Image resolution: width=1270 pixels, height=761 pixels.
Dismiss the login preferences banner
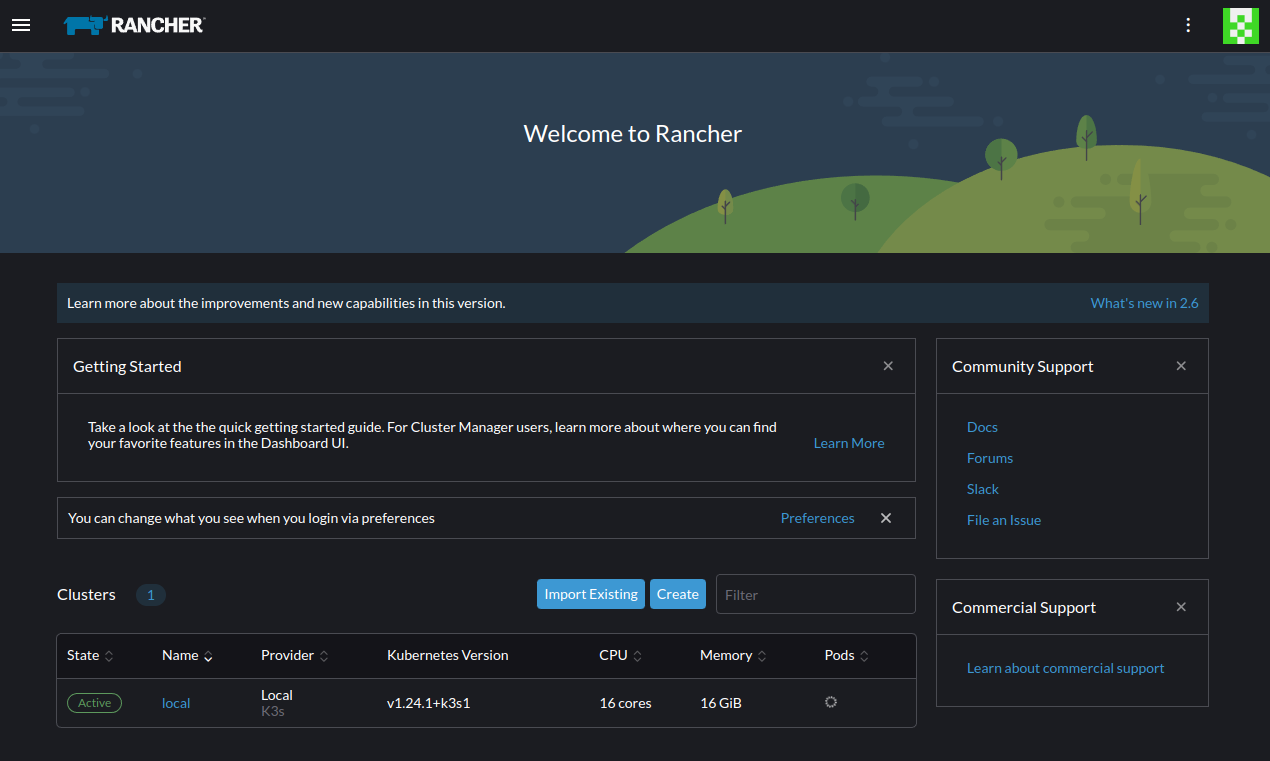(886, 518)
